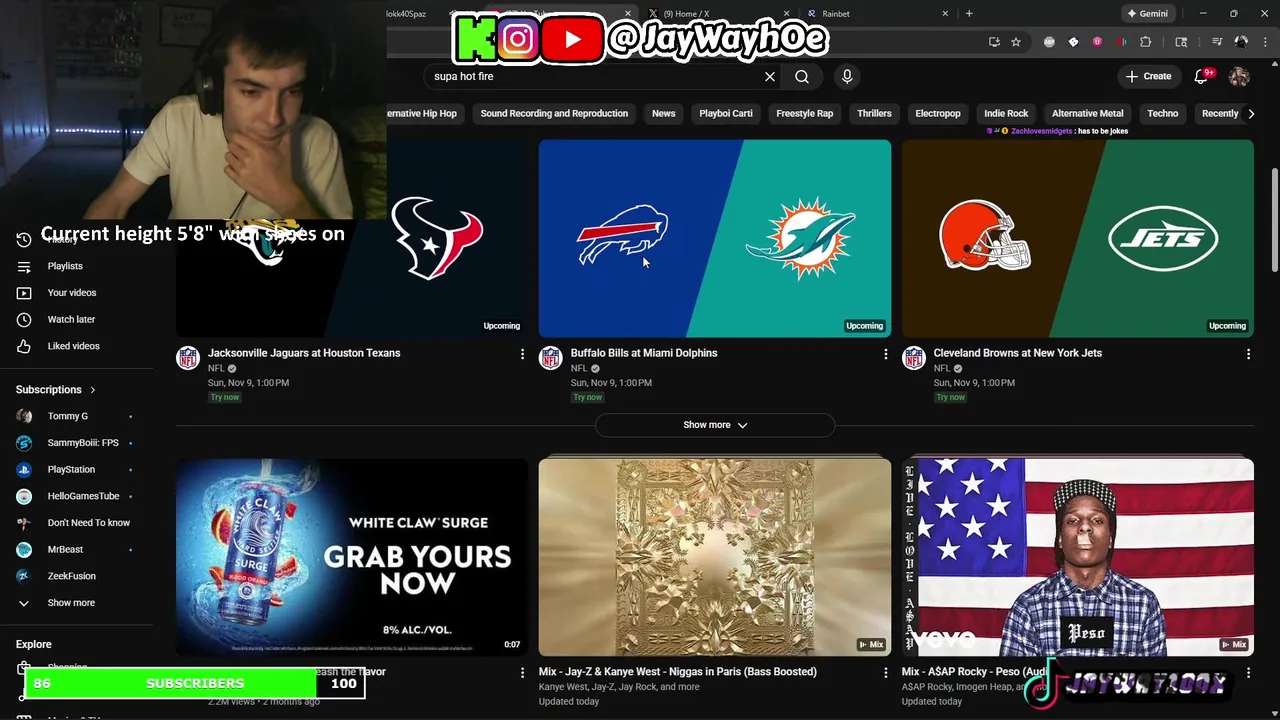Click Try now under Jaguars at Texans
This screenshot has height=720, width=1280.
coord(225,397)
